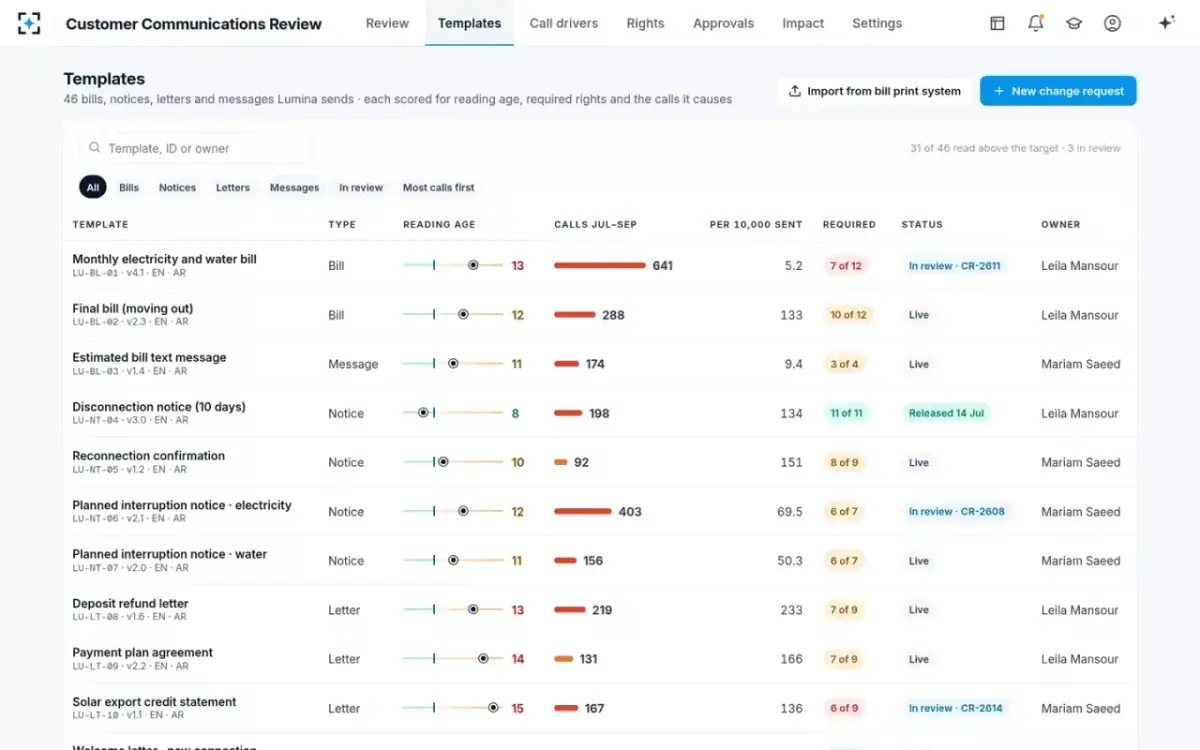Filter templates by Bills

(129, 187)
